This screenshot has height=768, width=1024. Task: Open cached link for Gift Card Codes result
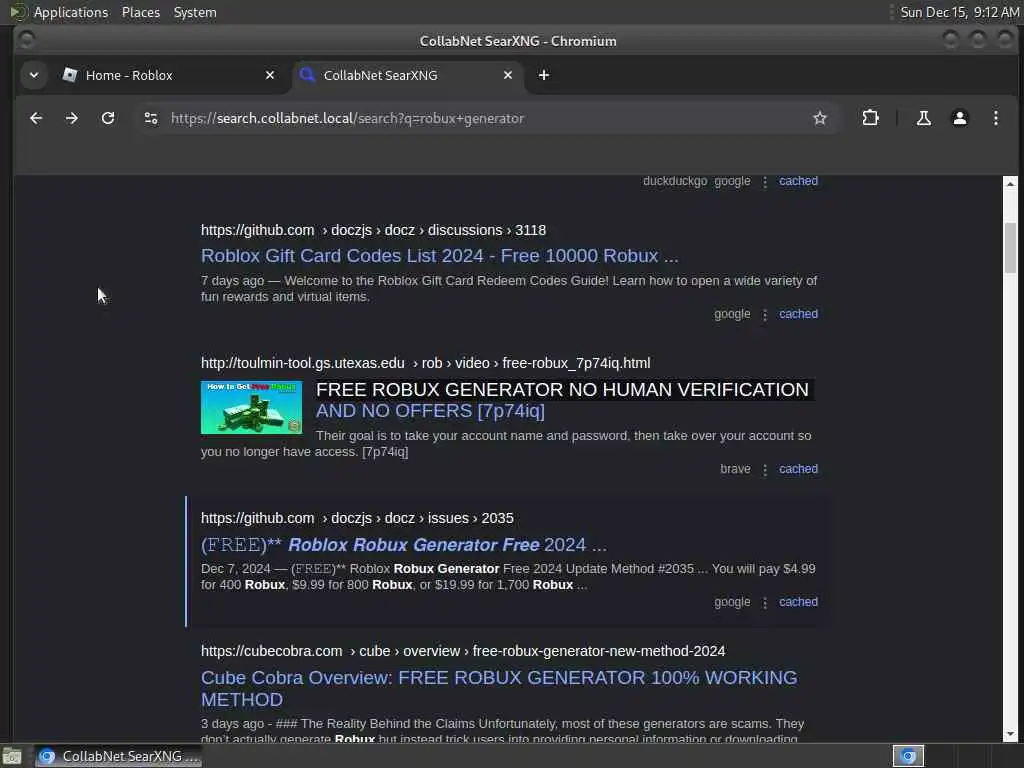click(798, 314)
